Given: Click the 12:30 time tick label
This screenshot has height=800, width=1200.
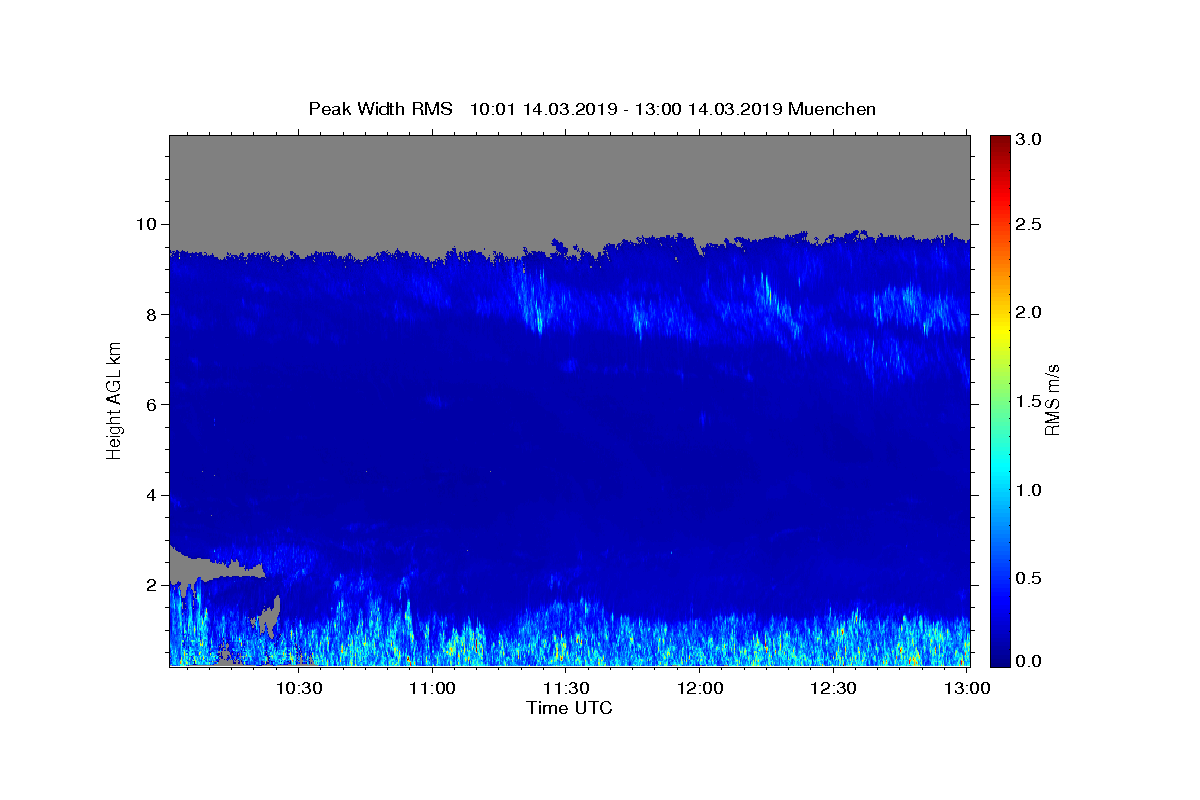Looking at the screenshot, I should (x=833, y=689).
